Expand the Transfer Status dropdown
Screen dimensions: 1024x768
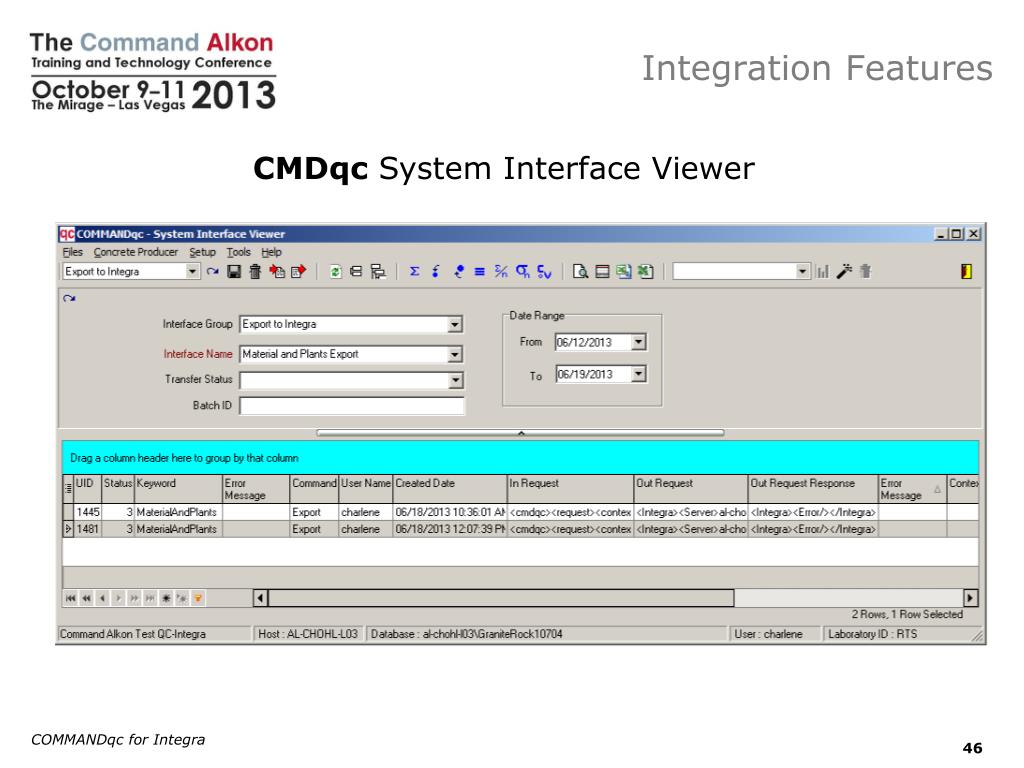455,381
